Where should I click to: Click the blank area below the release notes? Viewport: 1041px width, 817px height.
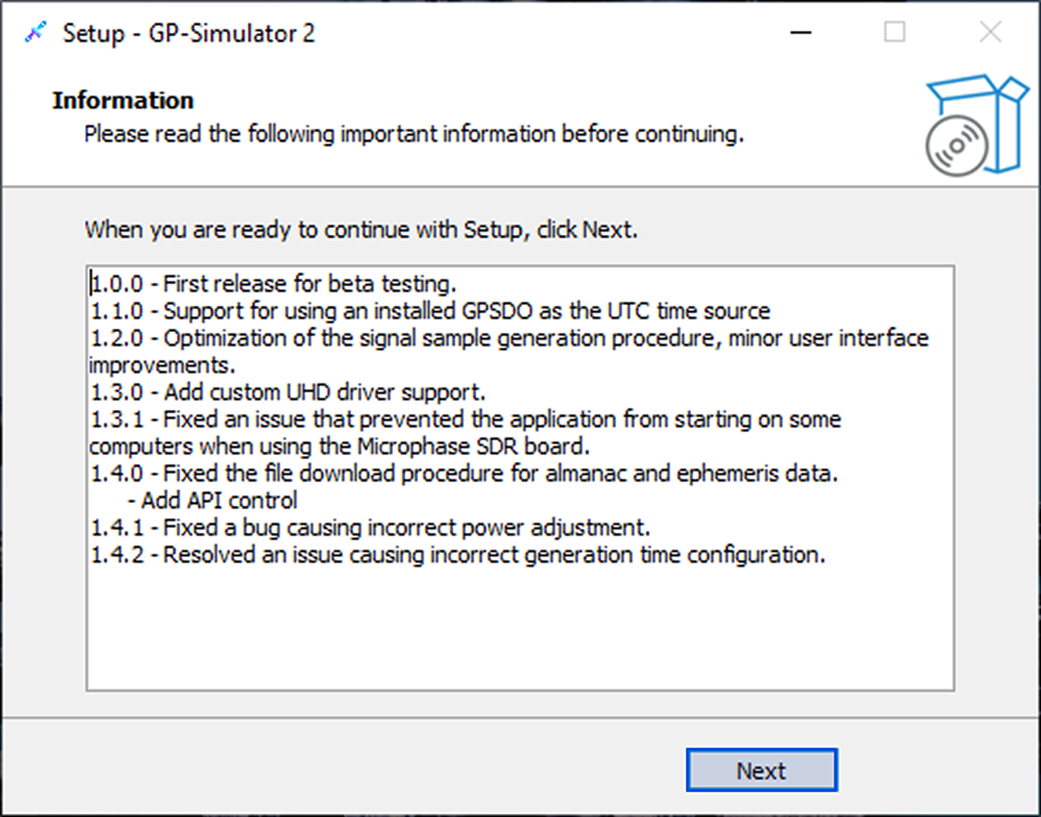[x=520, y=630]
